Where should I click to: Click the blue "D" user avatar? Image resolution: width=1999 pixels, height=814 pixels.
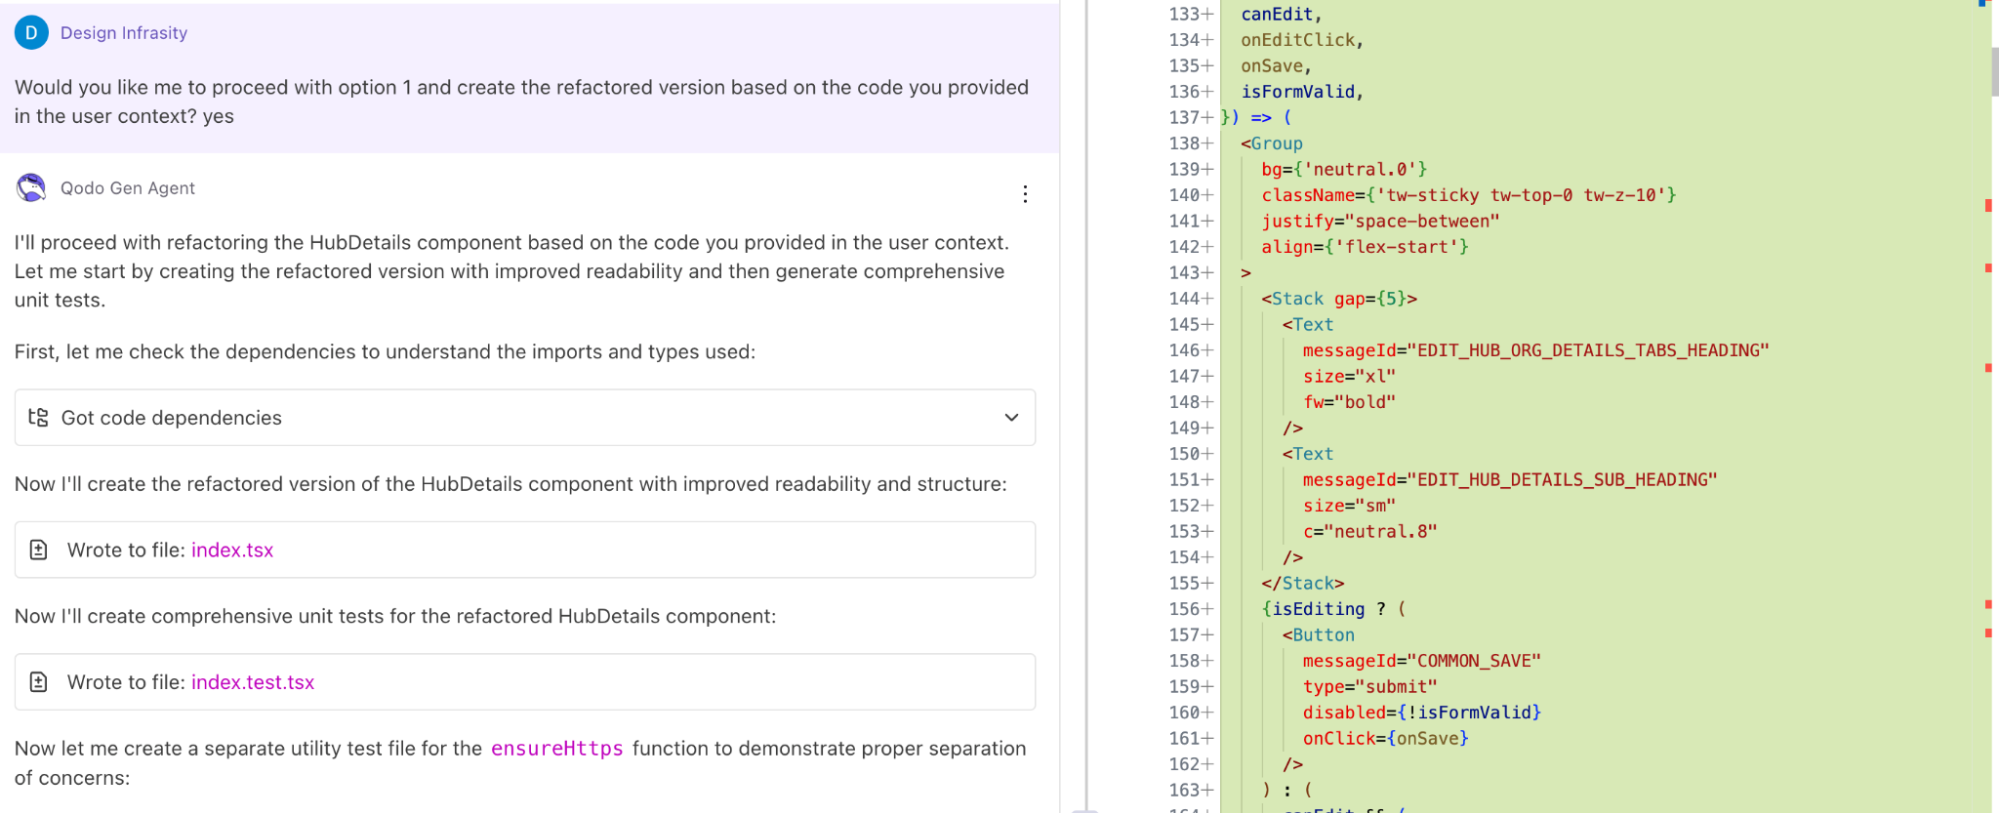(x=31, y=33)
